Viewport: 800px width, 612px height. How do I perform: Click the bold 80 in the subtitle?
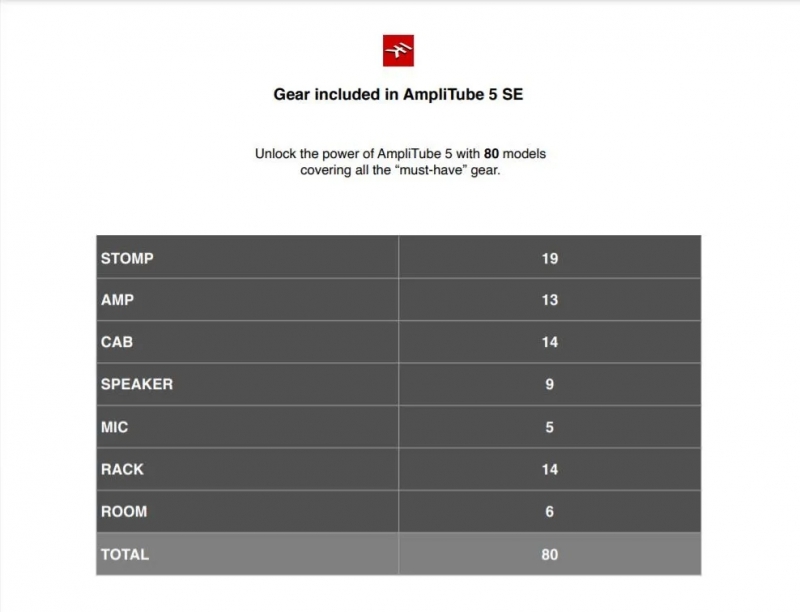[x=491, y=154]
